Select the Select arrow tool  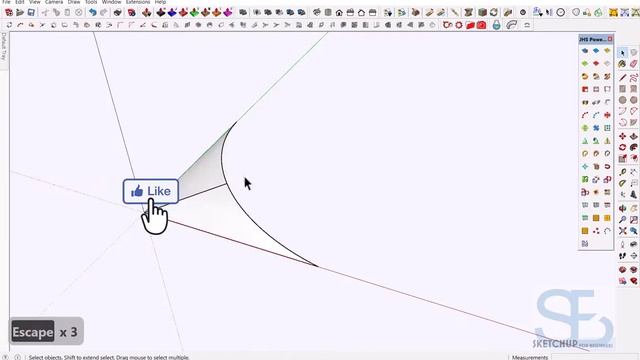click(x=622, y=53)
